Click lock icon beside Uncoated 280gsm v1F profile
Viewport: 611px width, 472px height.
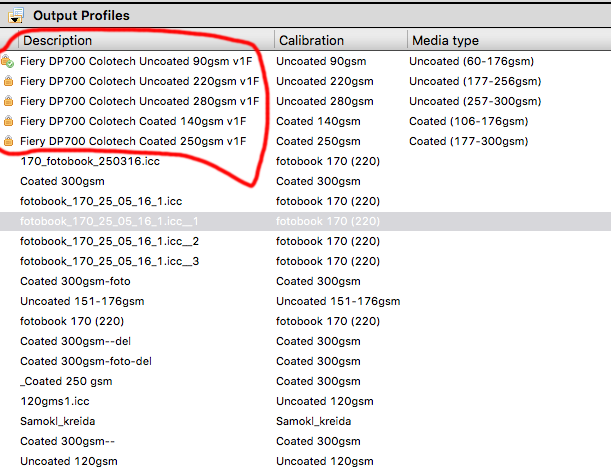[x=8, y=101]
